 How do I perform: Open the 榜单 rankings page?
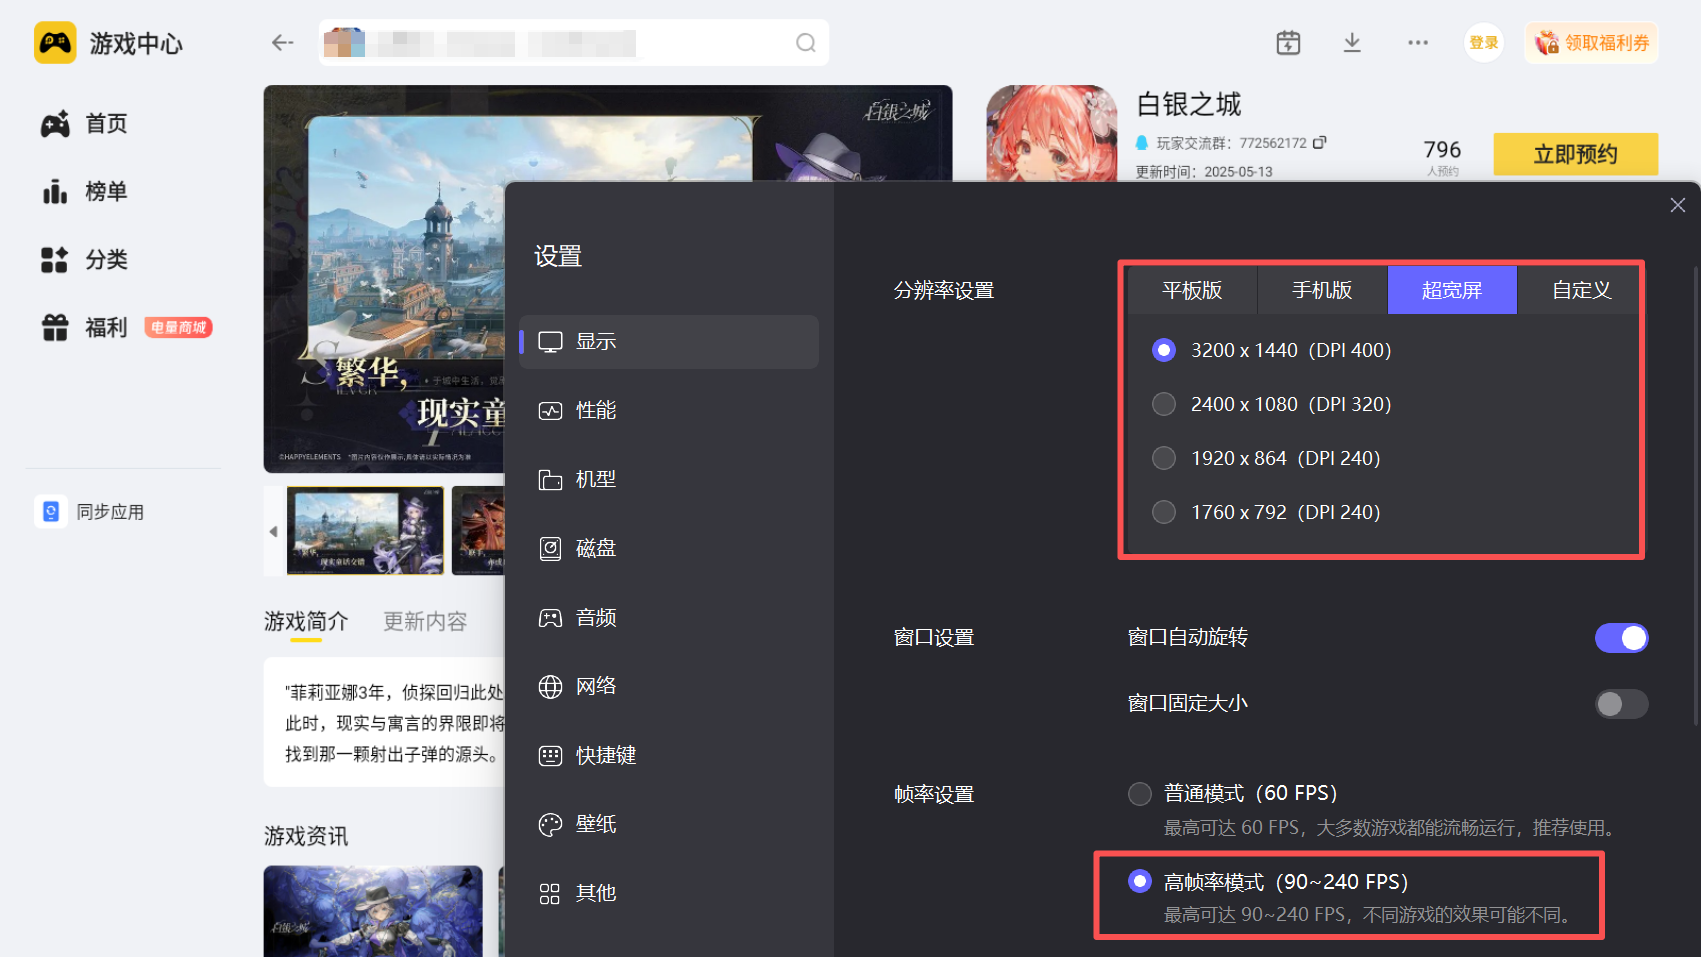[x=85, y=192]
